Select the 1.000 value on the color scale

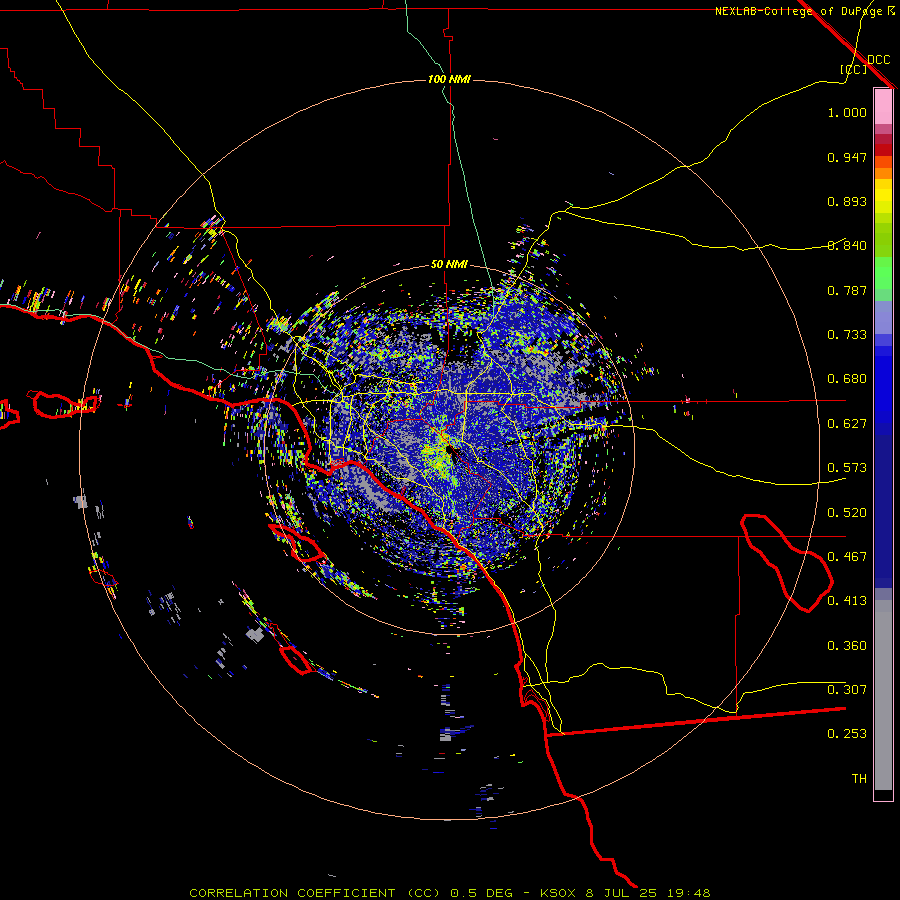pyautogui.click(x=847, y=112)
